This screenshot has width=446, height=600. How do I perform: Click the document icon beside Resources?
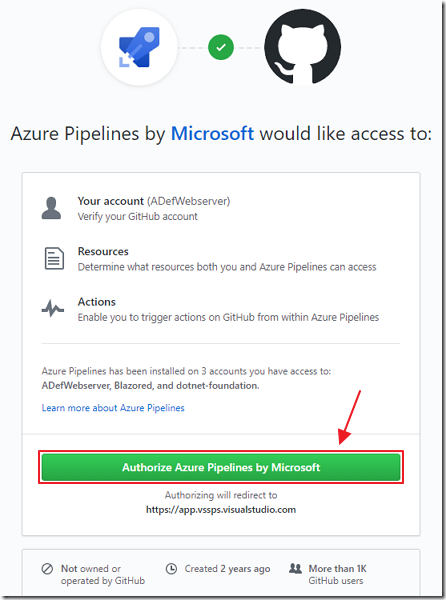(54, 258)
